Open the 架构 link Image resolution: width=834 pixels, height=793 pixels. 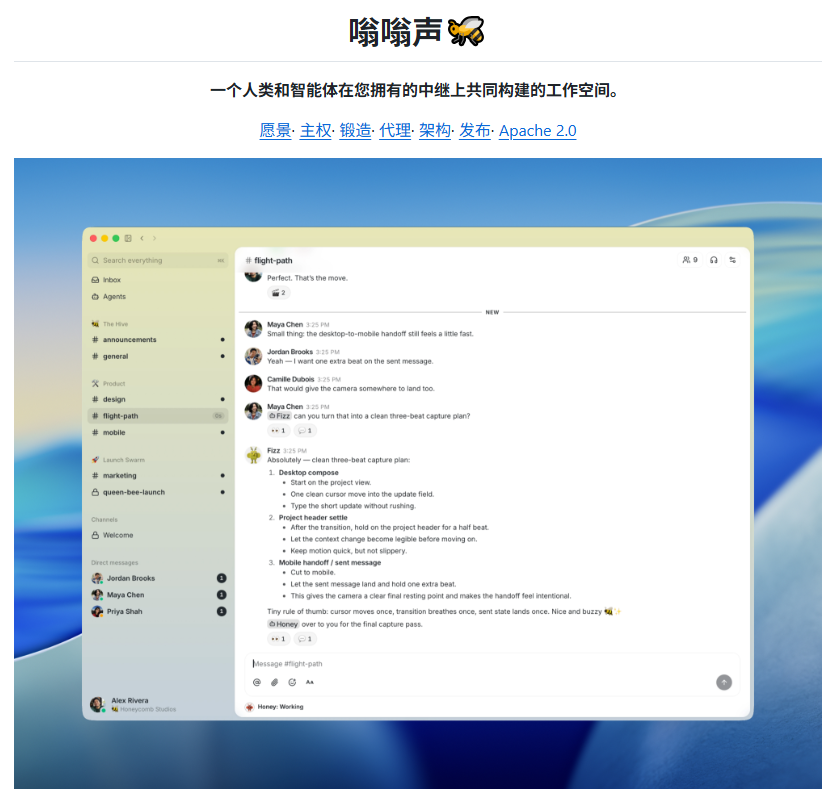click(x=435, y=130)
